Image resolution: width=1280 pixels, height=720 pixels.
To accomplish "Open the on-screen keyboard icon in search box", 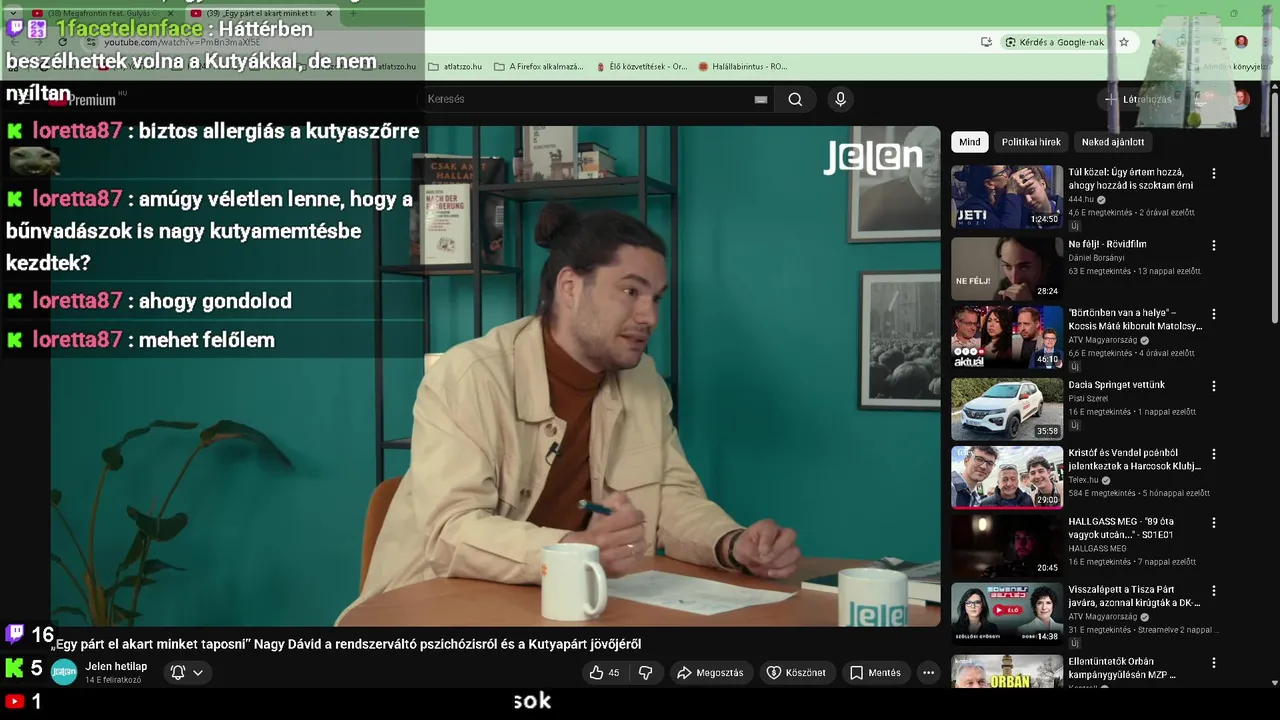I will coord(761,99).
